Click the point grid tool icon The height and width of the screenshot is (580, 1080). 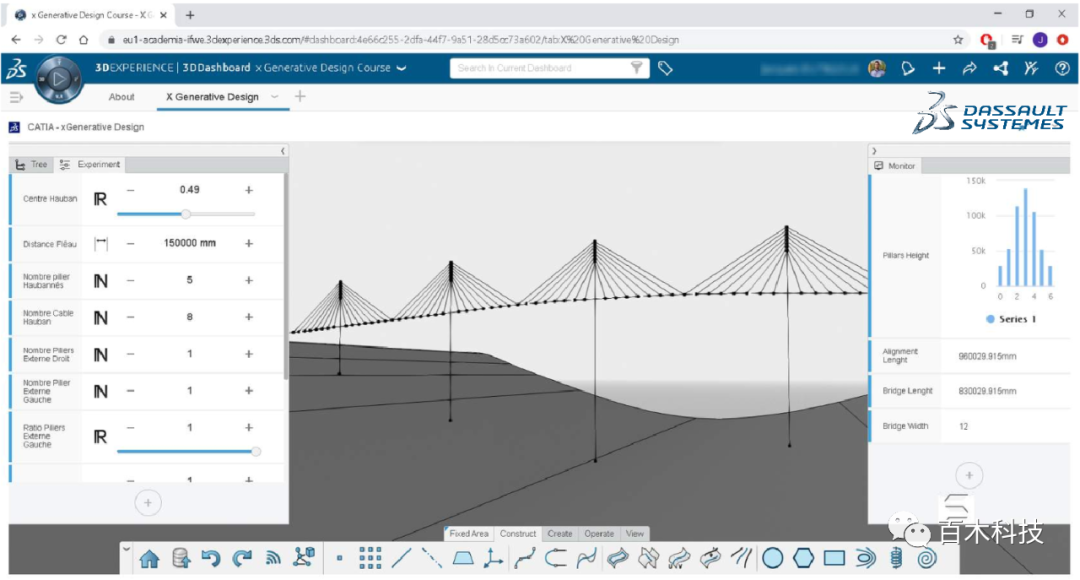(370, 558)
